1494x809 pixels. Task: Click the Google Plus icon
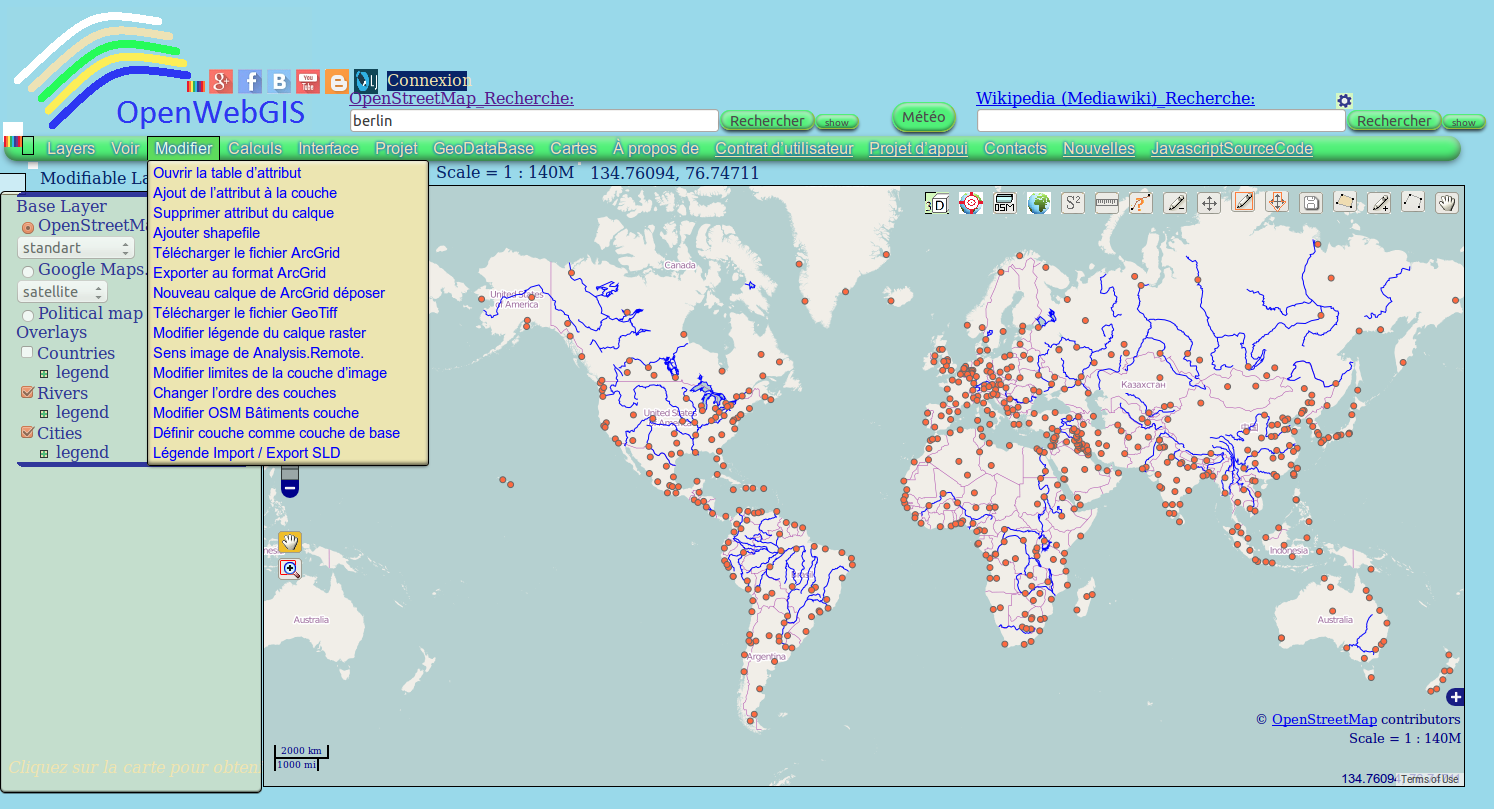click(x=221, y=82)
